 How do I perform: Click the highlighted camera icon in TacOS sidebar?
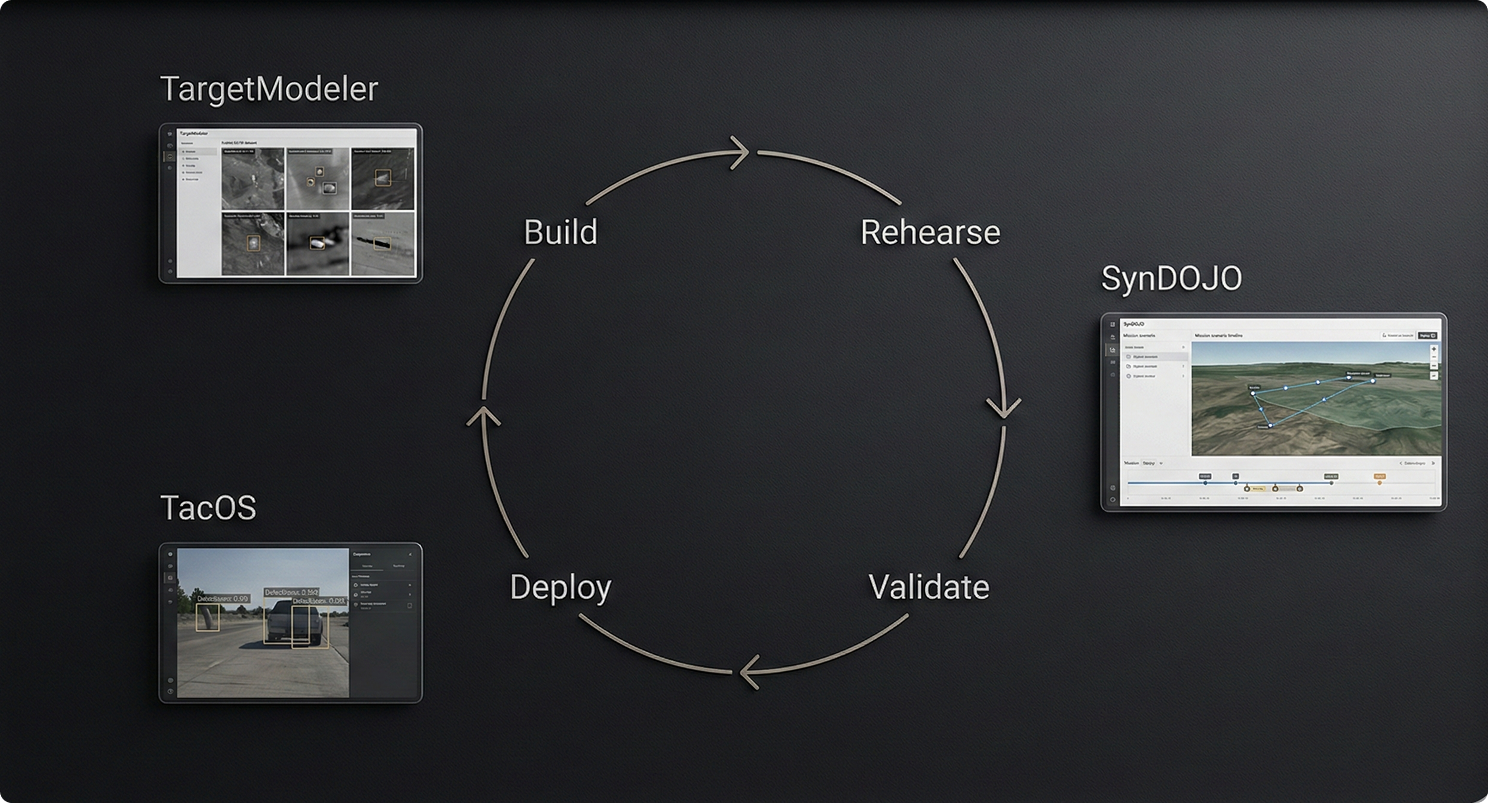170,578
